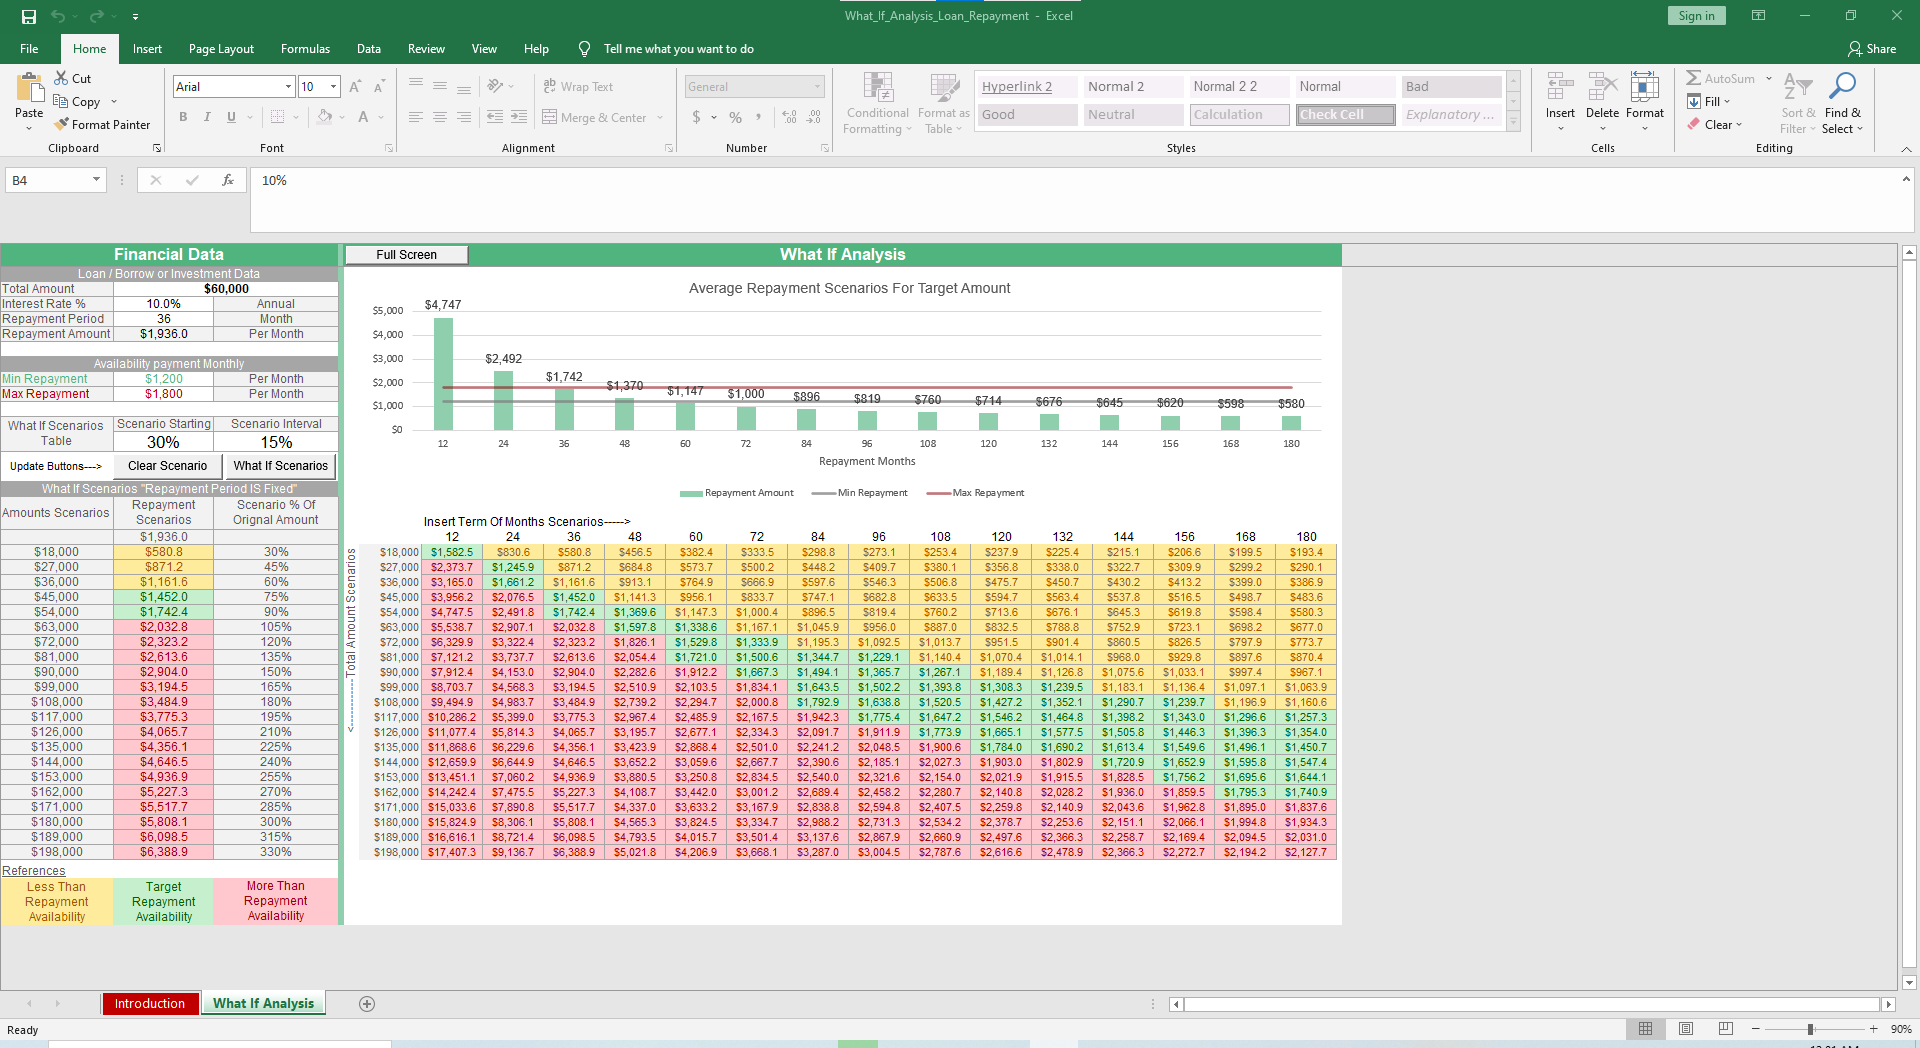Click the Full Screen button
The height and width of the screenshot is (1048, 1920).
406,255
